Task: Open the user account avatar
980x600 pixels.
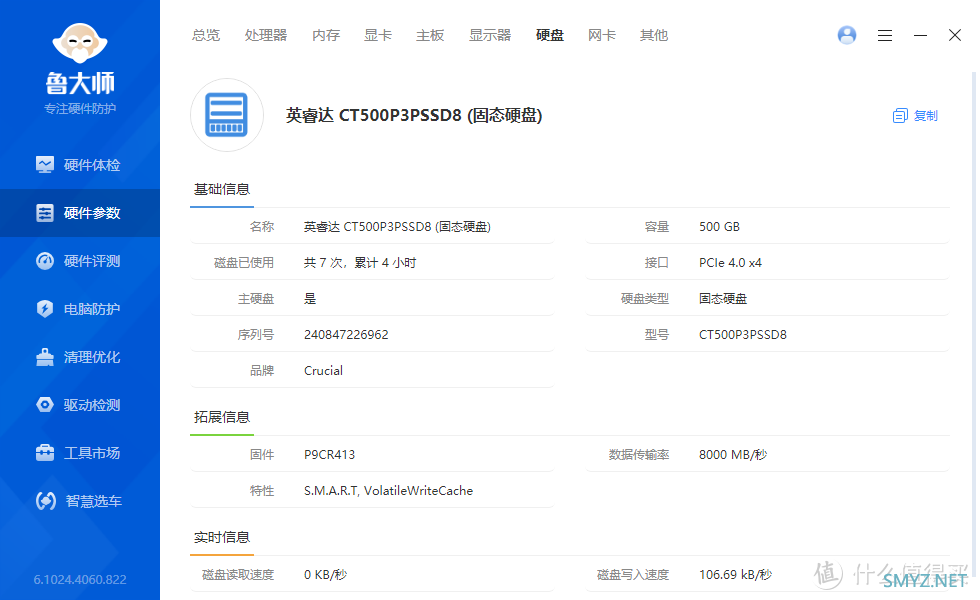Action: 847,35
